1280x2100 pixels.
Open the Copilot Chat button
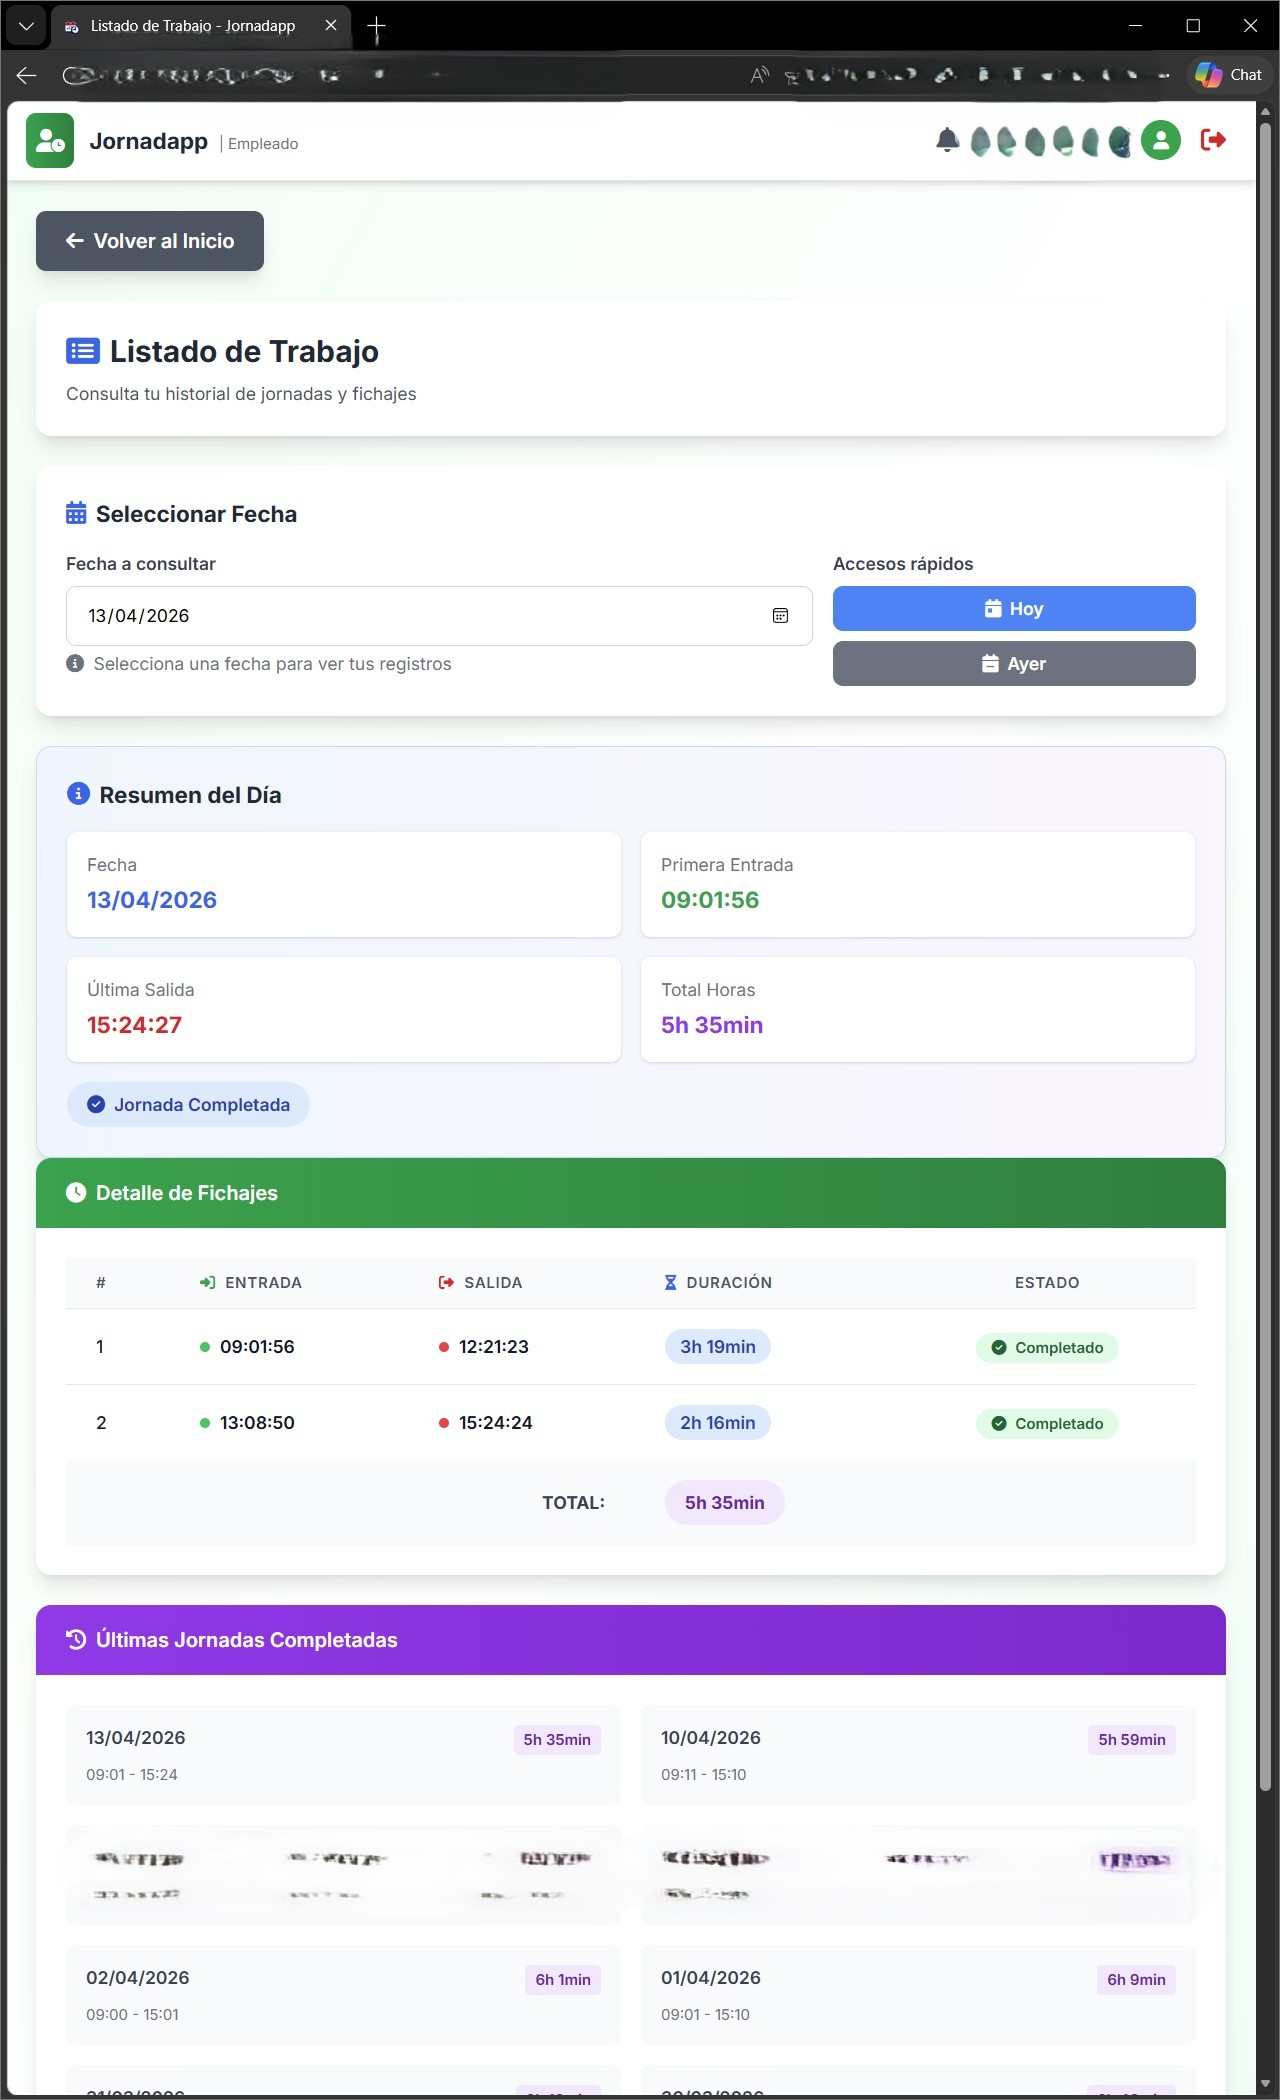point(1229,75)
